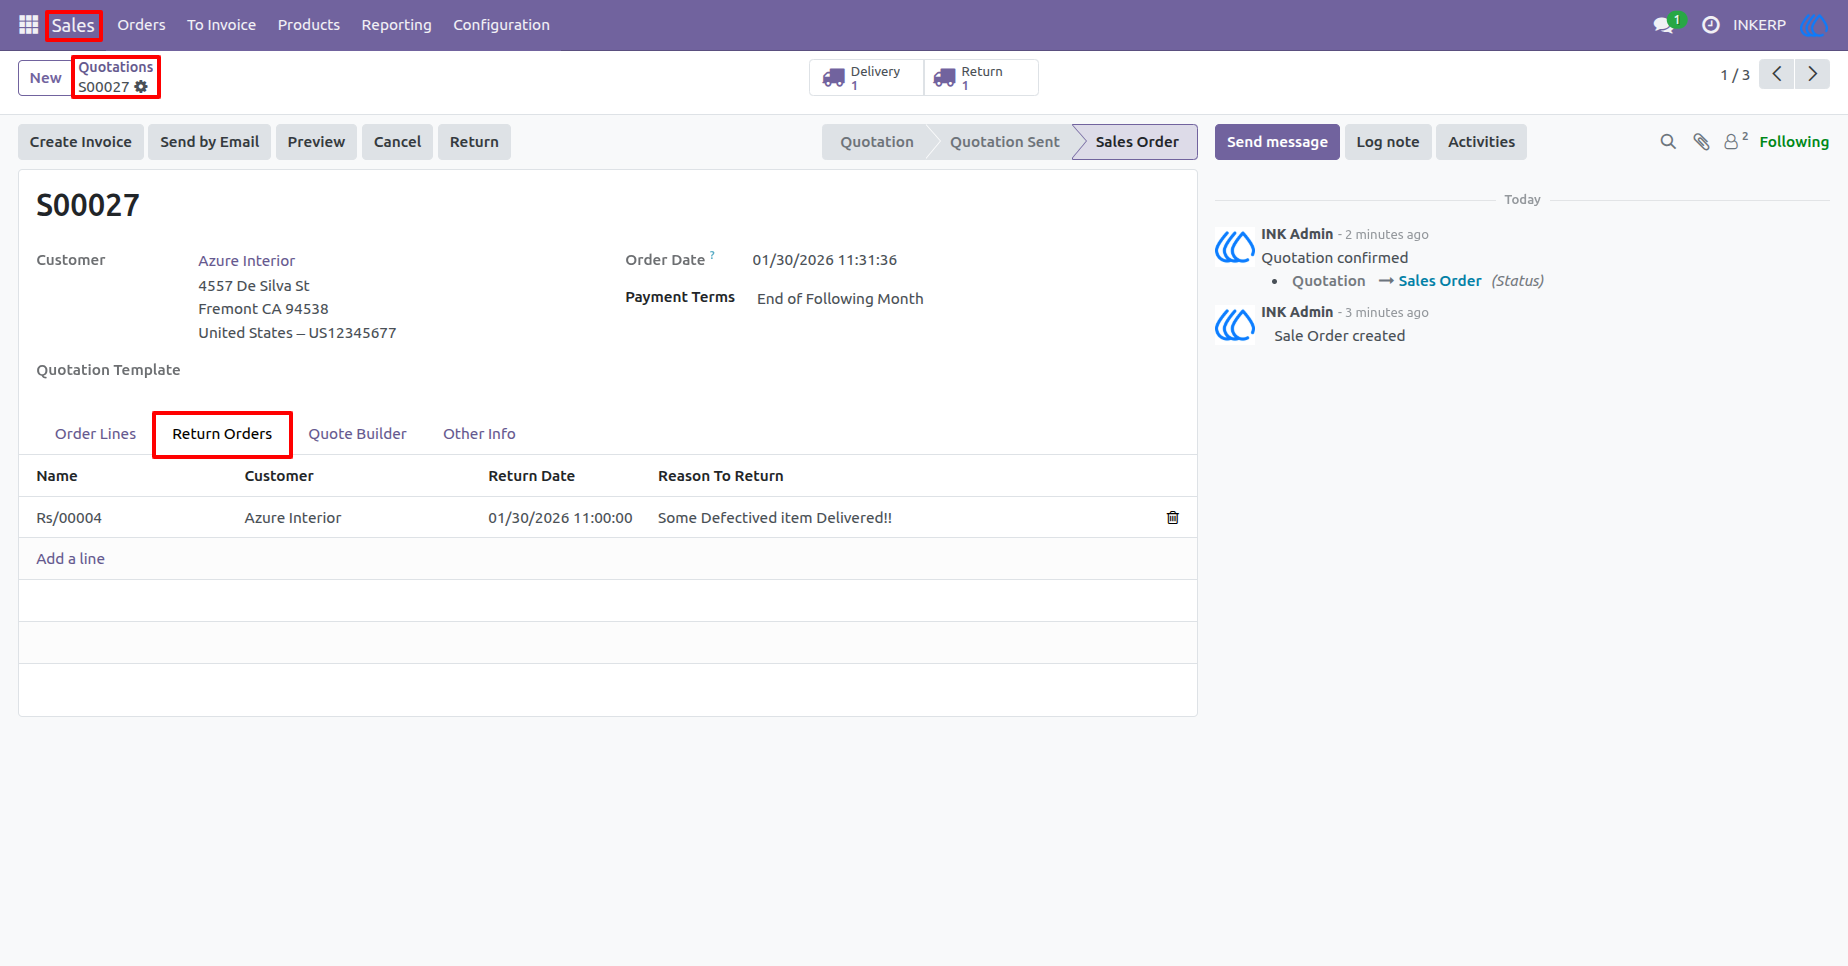Open the Reporting menu
1848x966 pixels.
[x=396, y=25]
